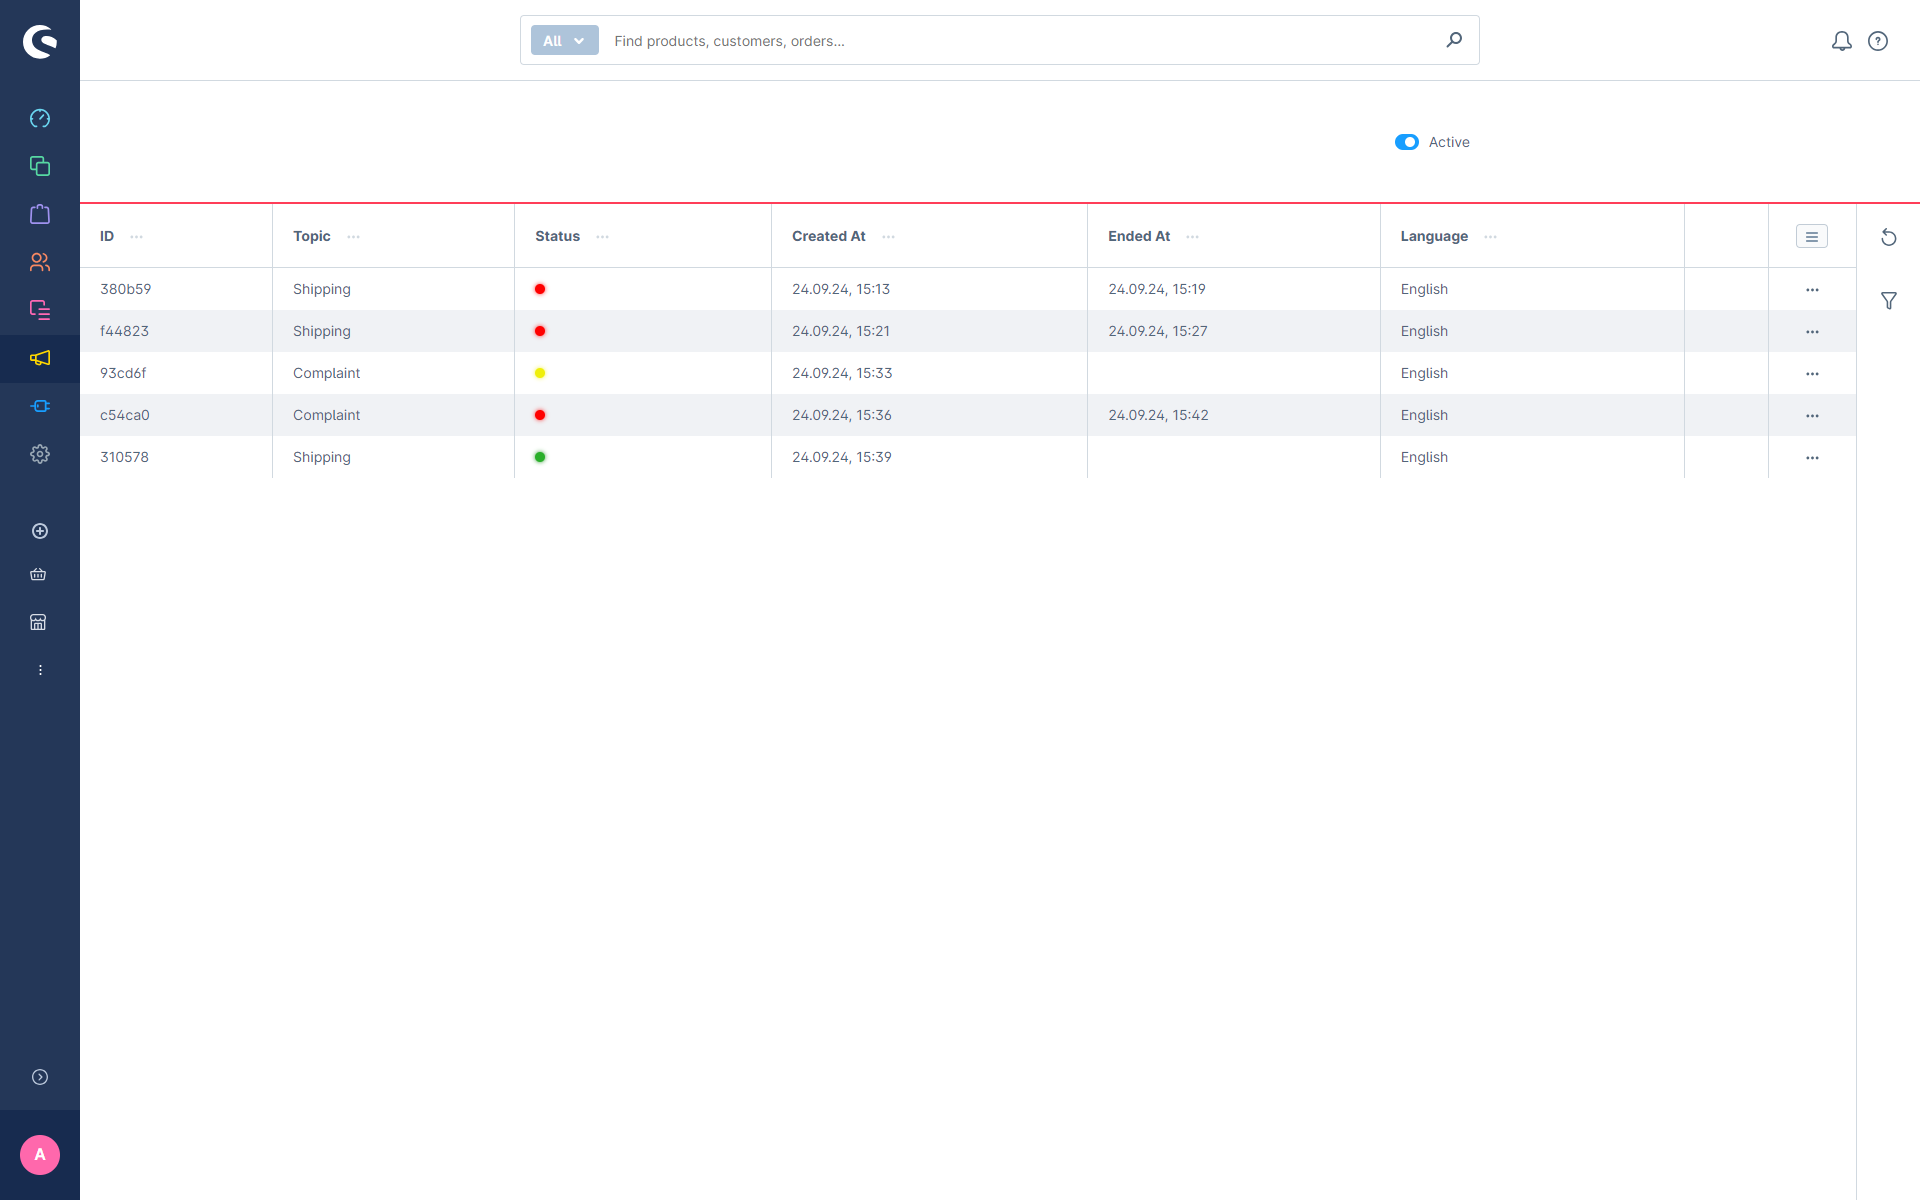The width and height of the screenshot is (1920, 1200).
Task: Select ID cell f44823
Action: pyautogui.click(x=124, y=331)
